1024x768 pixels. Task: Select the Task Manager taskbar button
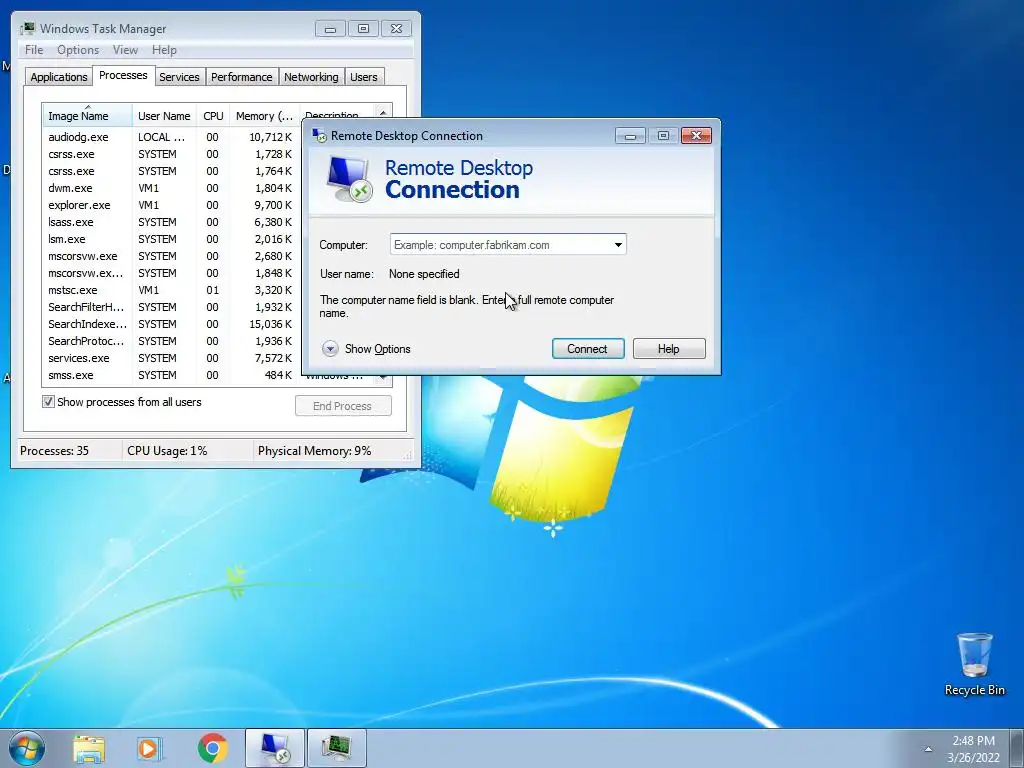tap(336, 748)
